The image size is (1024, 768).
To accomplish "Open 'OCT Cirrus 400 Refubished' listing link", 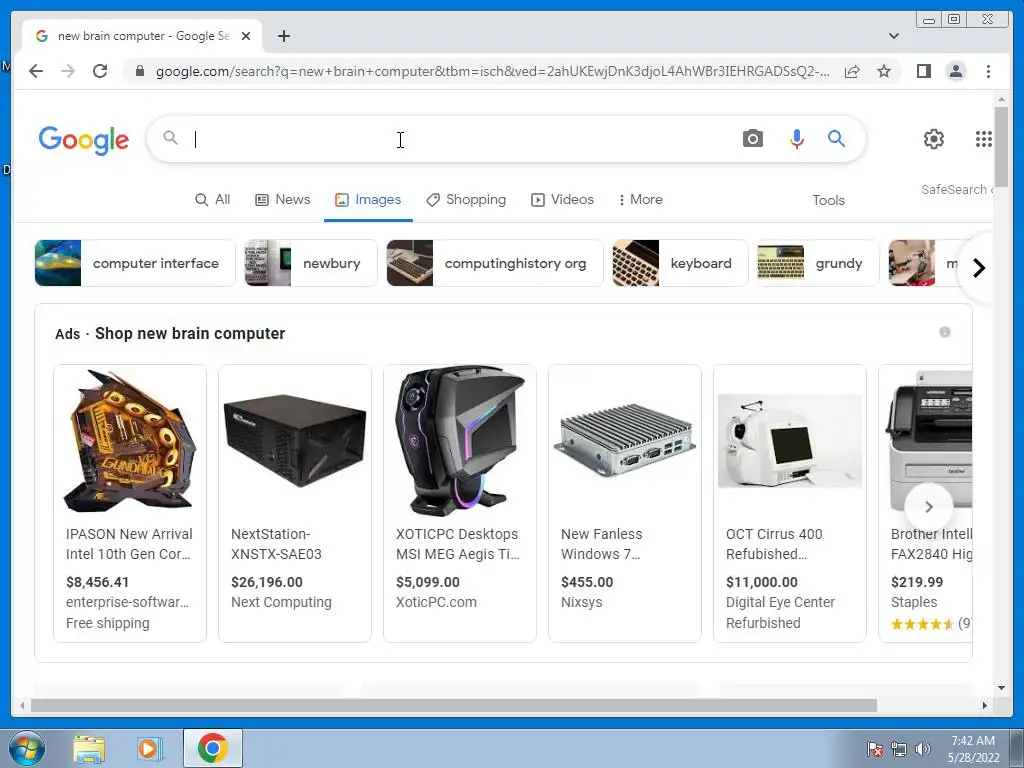I will coord(775,544).
